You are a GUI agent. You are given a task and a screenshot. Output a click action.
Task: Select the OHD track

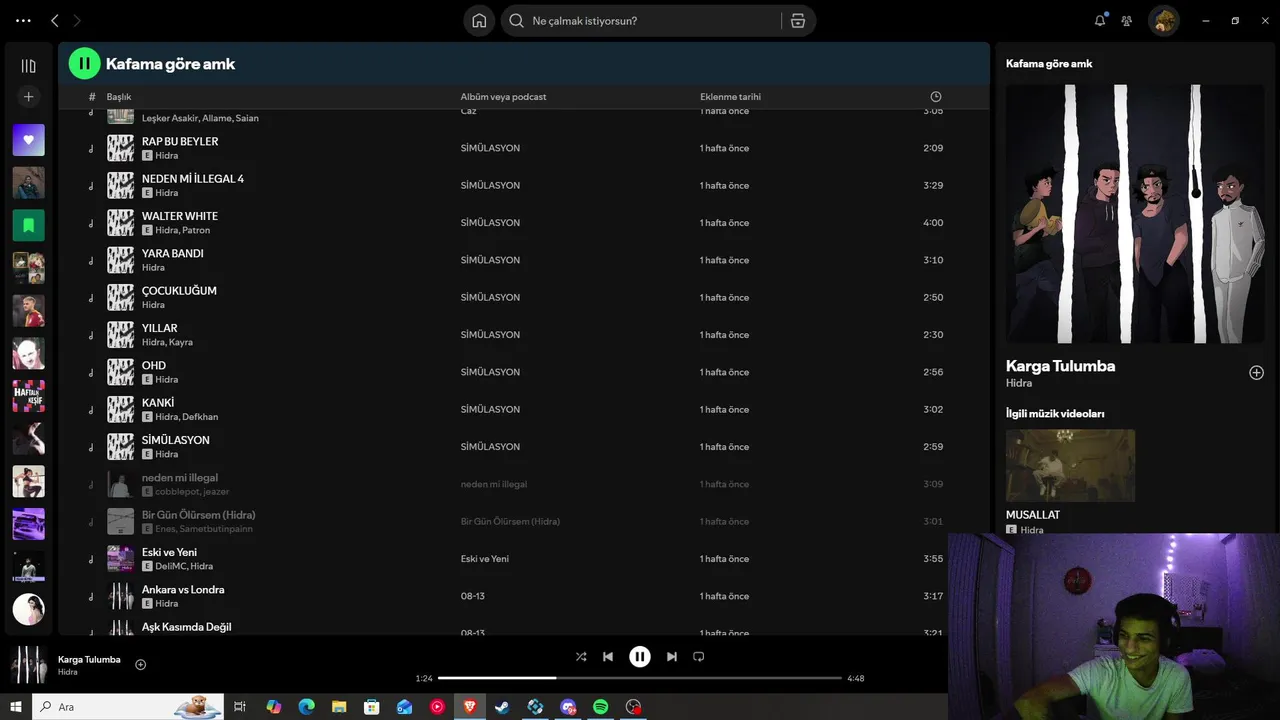523,372
